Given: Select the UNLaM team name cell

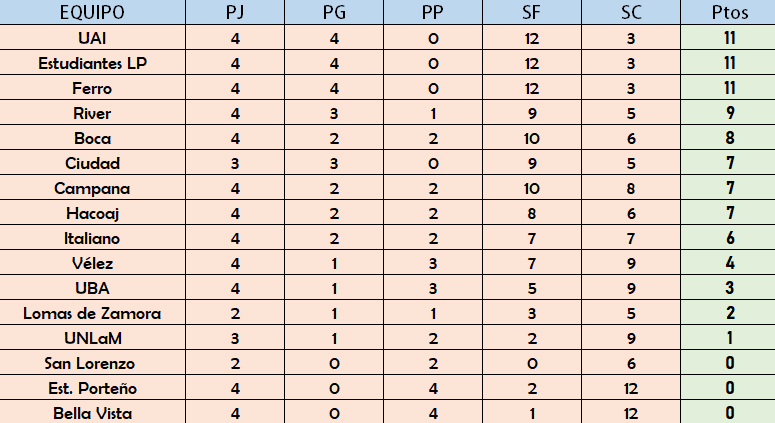Looking at the screenshot, I should pyautogui.click(x=92, y=338).
